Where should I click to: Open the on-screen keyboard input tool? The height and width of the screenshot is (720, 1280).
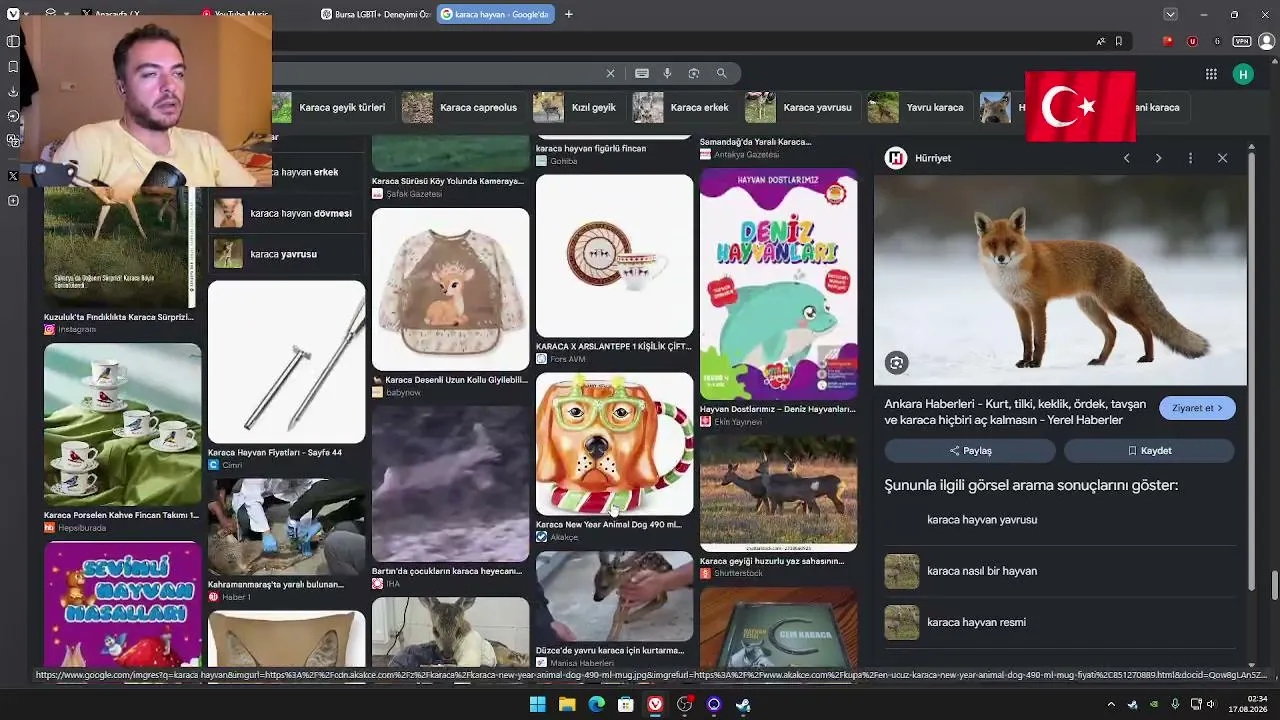click(x=642, y=73)
